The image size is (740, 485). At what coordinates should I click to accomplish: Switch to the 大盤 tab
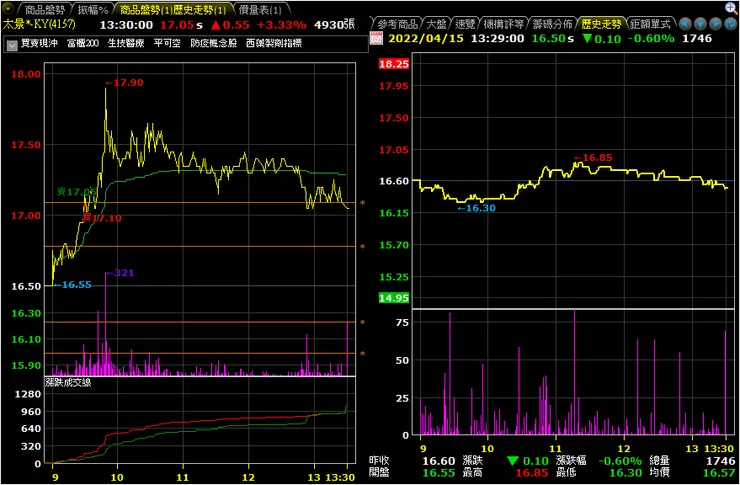tap(437, 24)
